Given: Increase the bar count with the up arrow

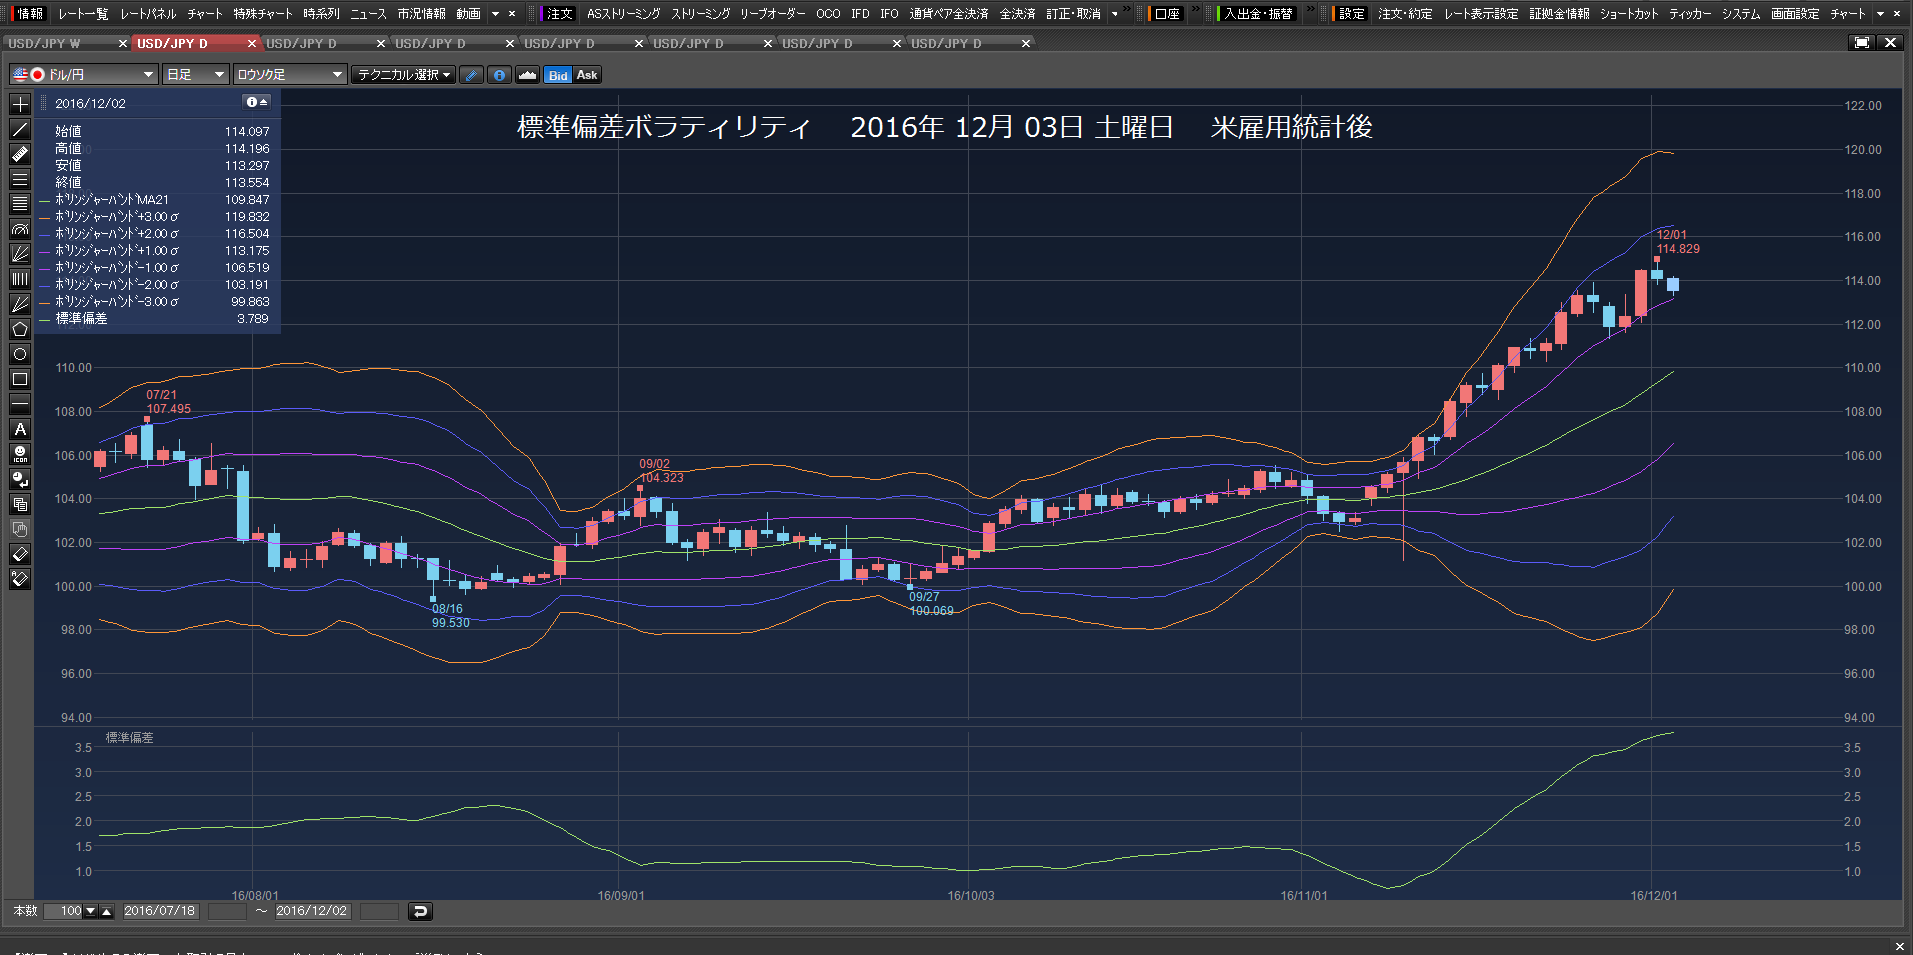Looking at the screenshot, I should coord(107,911).
